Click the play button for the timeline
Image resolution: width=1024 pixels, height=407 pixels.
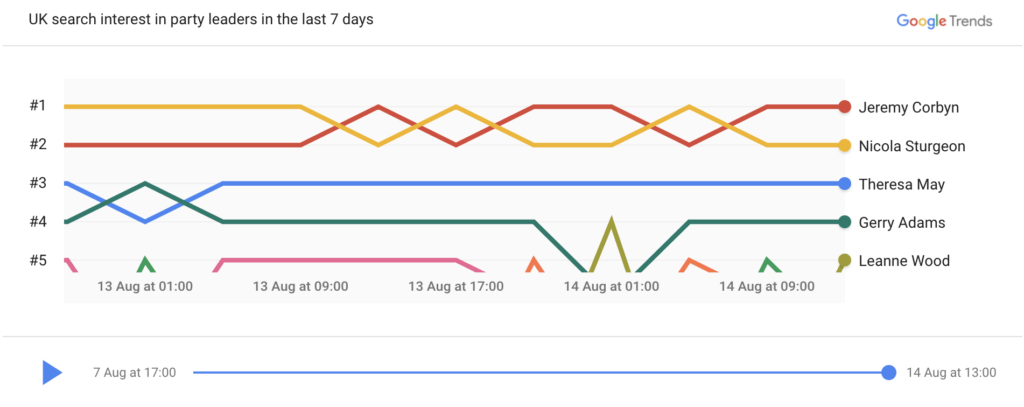[x=52, y=372]
